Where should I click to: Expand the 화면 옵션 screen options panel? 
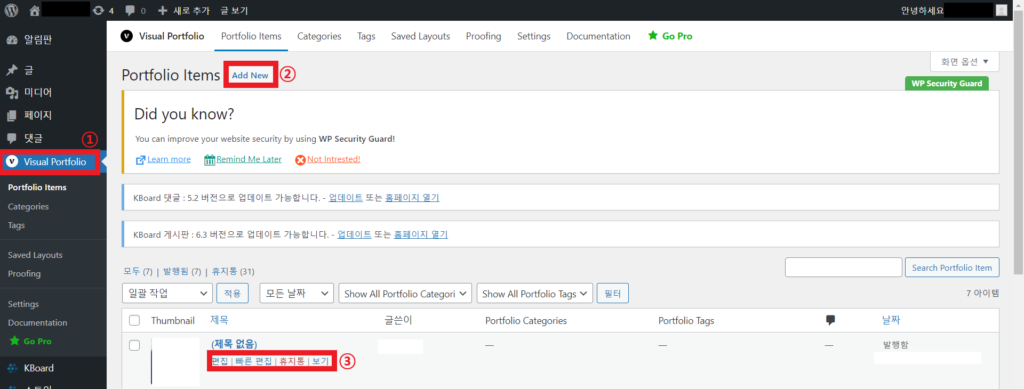click(x=965, y=62)
